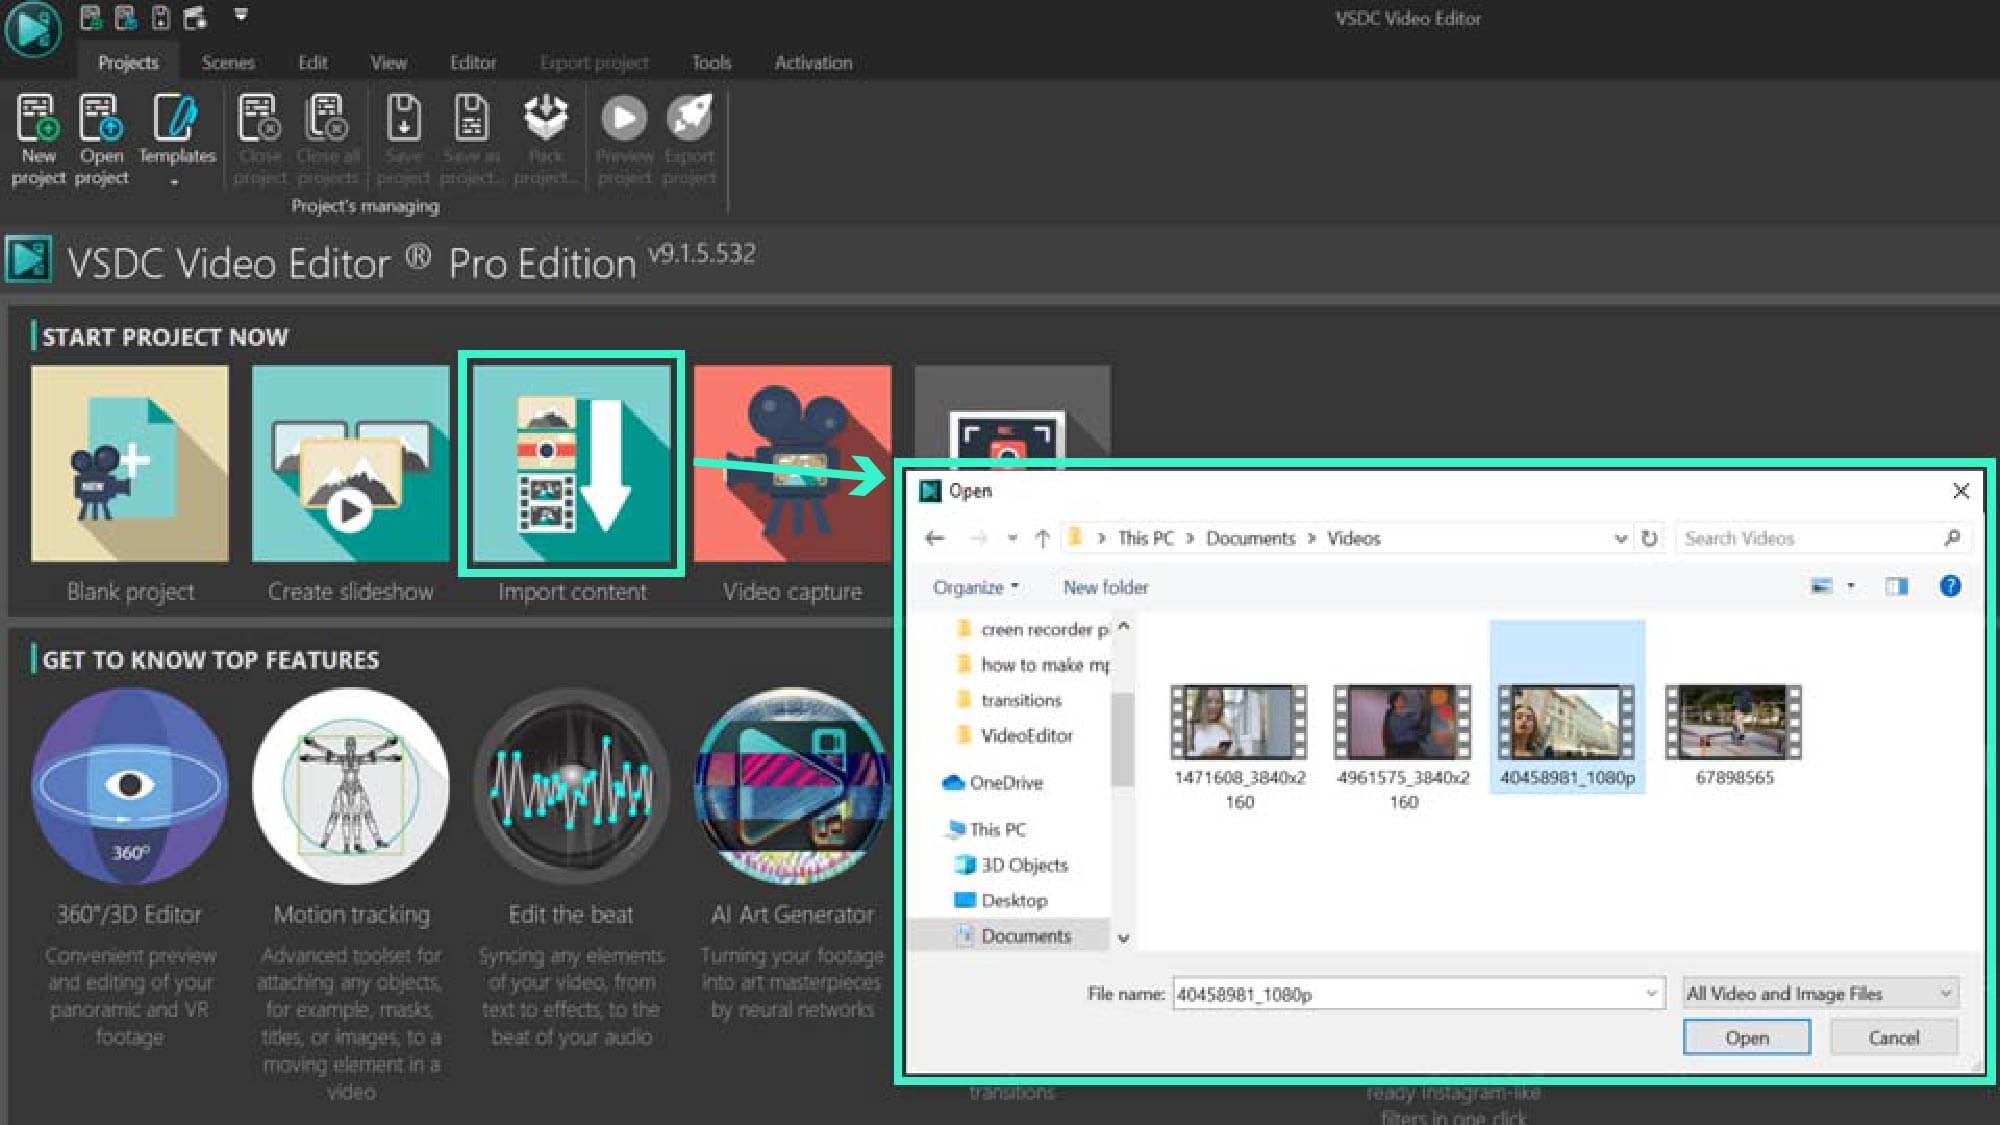2000x1125 pixels.
Task: Open recent locations dropdown in Open dialog
Action: 1012,538
